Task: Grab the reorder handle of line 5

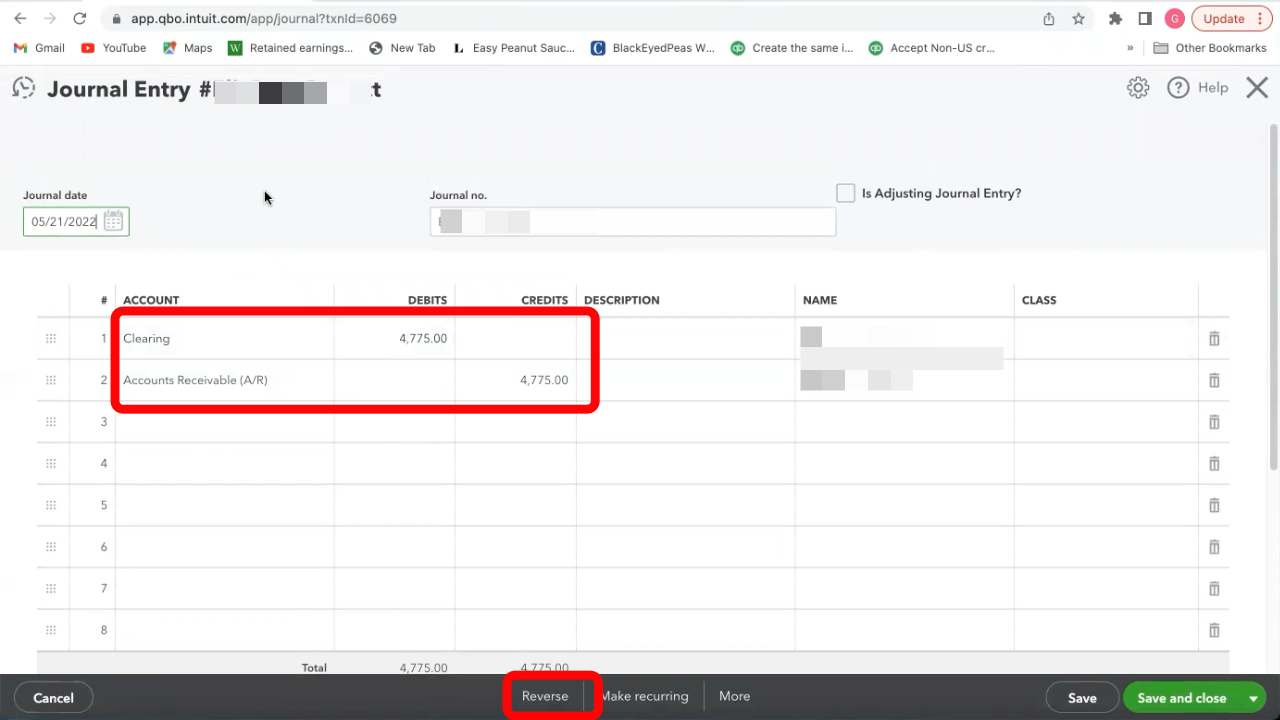Action: point(51,505)
